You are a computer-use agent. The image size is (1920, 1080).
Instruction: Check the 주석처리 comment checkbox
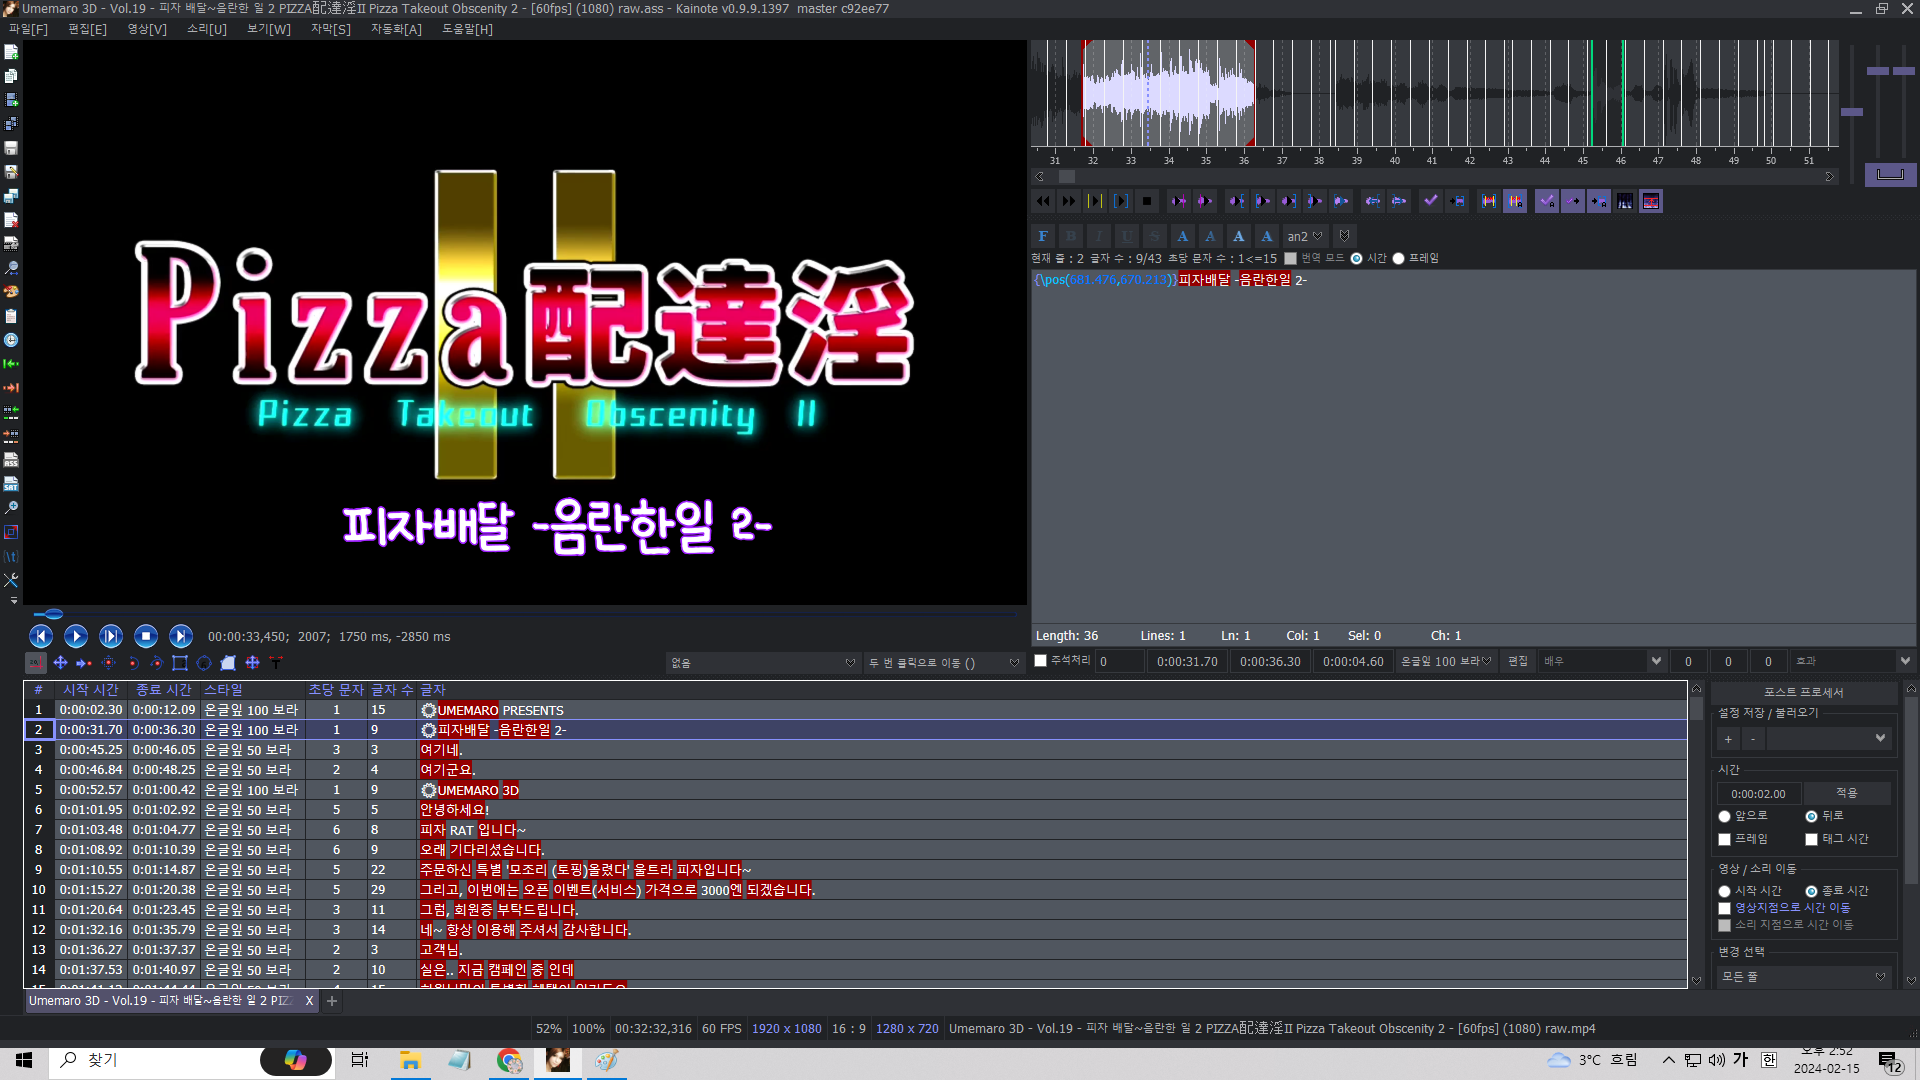pos(1040,661)
